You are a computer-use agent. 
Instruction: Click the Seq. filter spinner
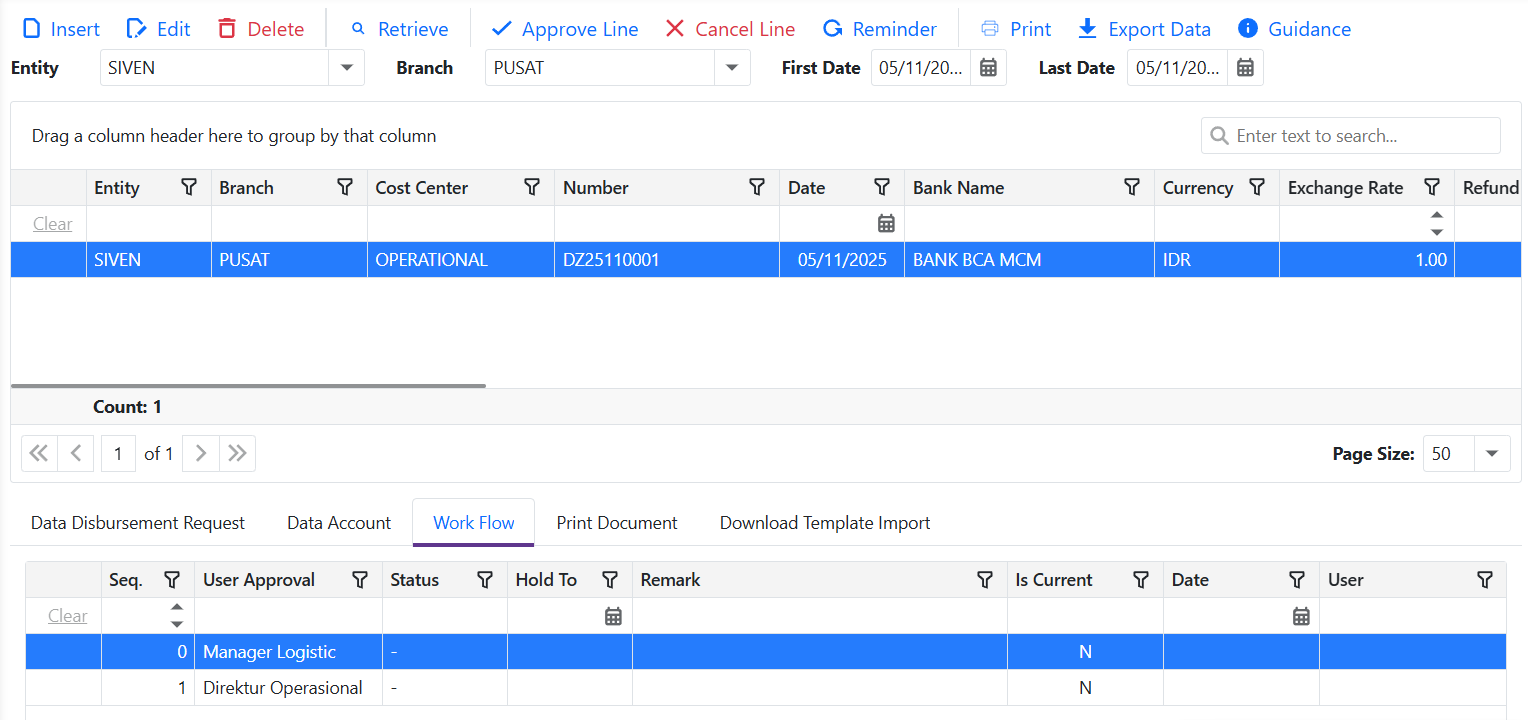177,616
